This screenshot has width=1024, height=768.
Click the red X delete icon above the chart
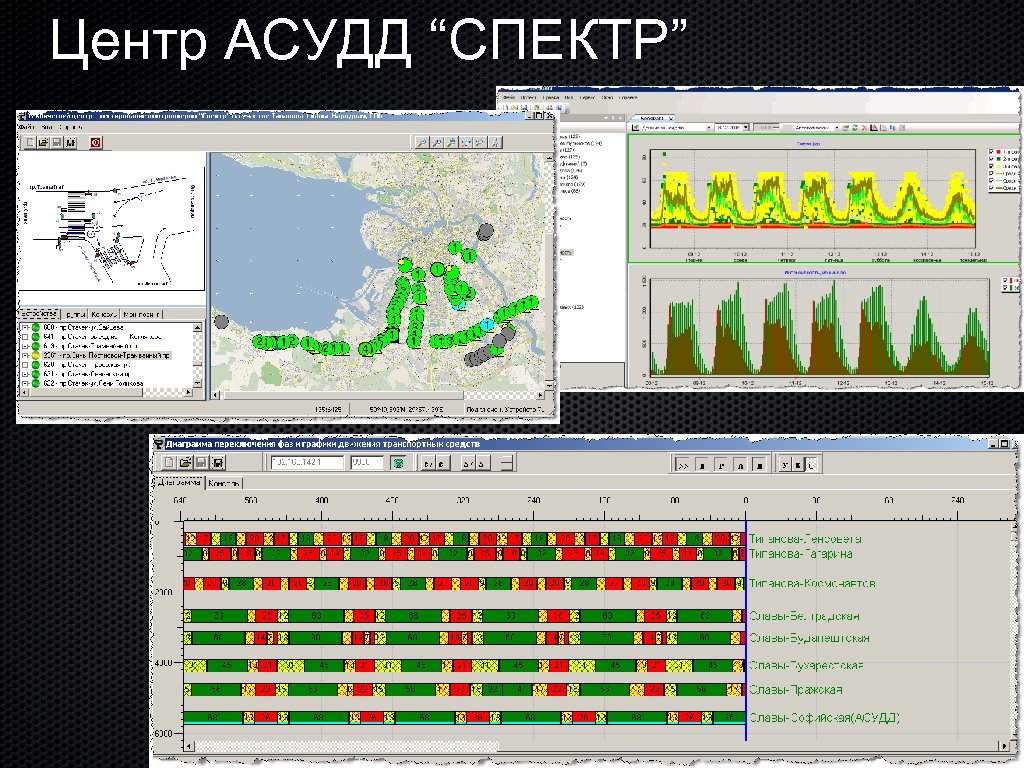click(865, 127)
